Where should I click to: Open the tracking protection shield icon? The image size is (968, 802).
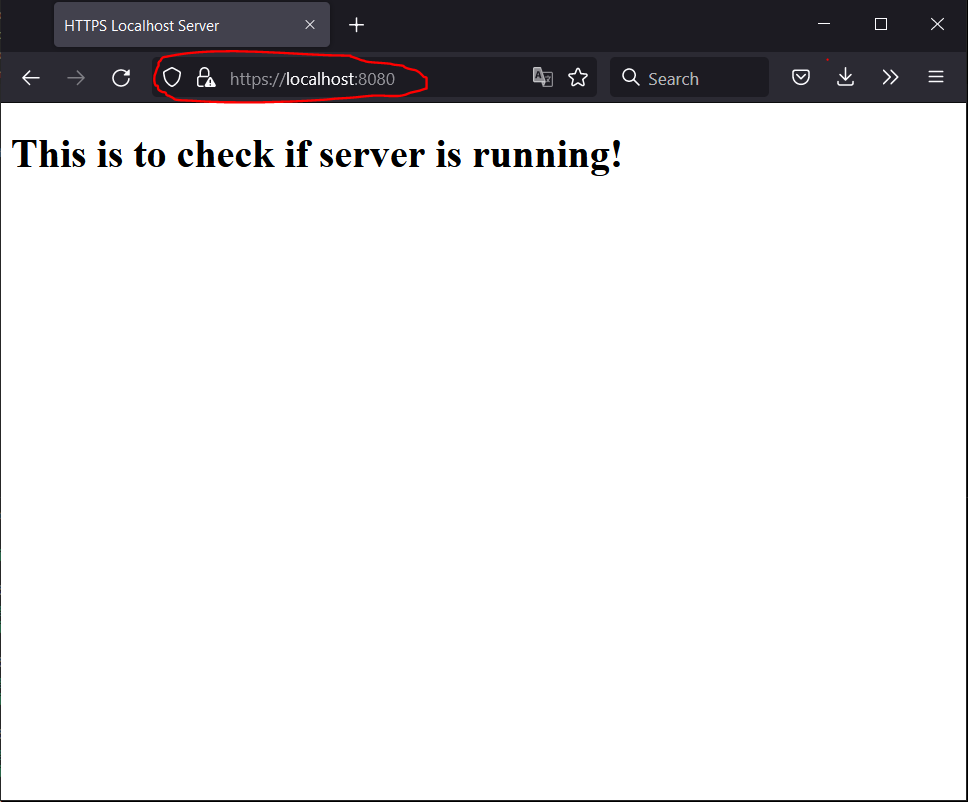172,78
